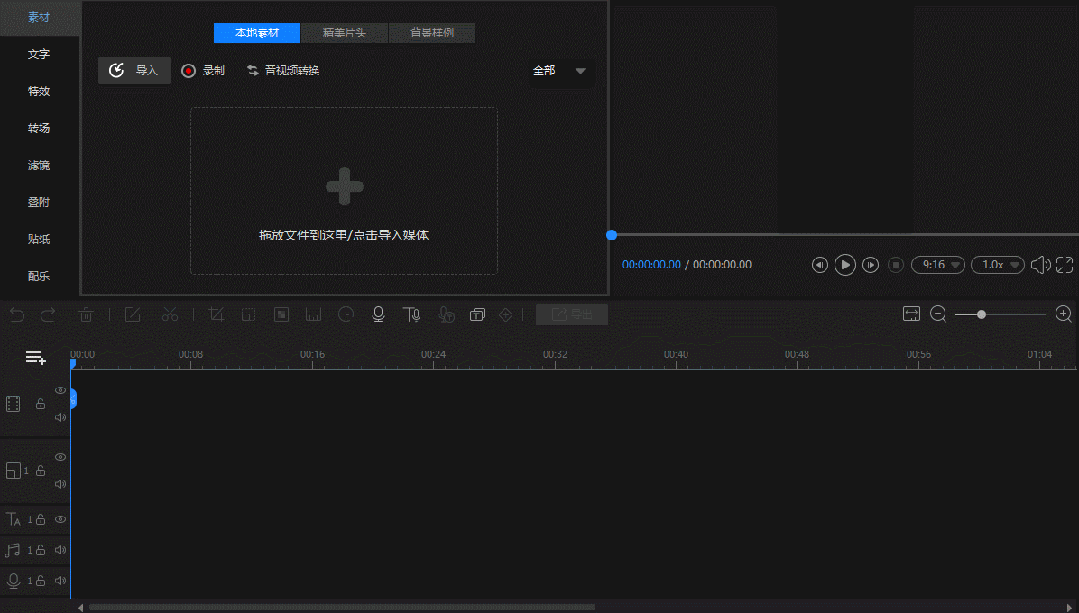This screenshot has height=613, width=1079.
Task: Expand the 全部 media filter dropdown
Action: 559,71
